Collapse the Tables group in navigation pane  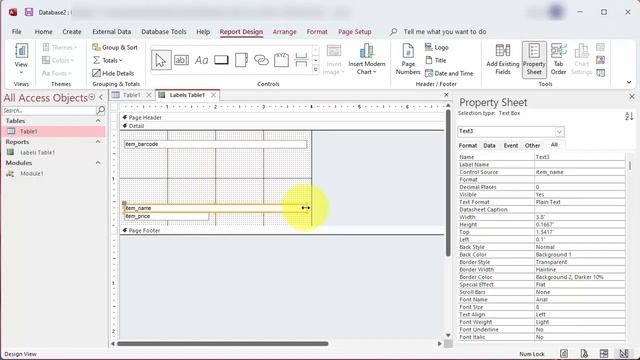[98, 121]
